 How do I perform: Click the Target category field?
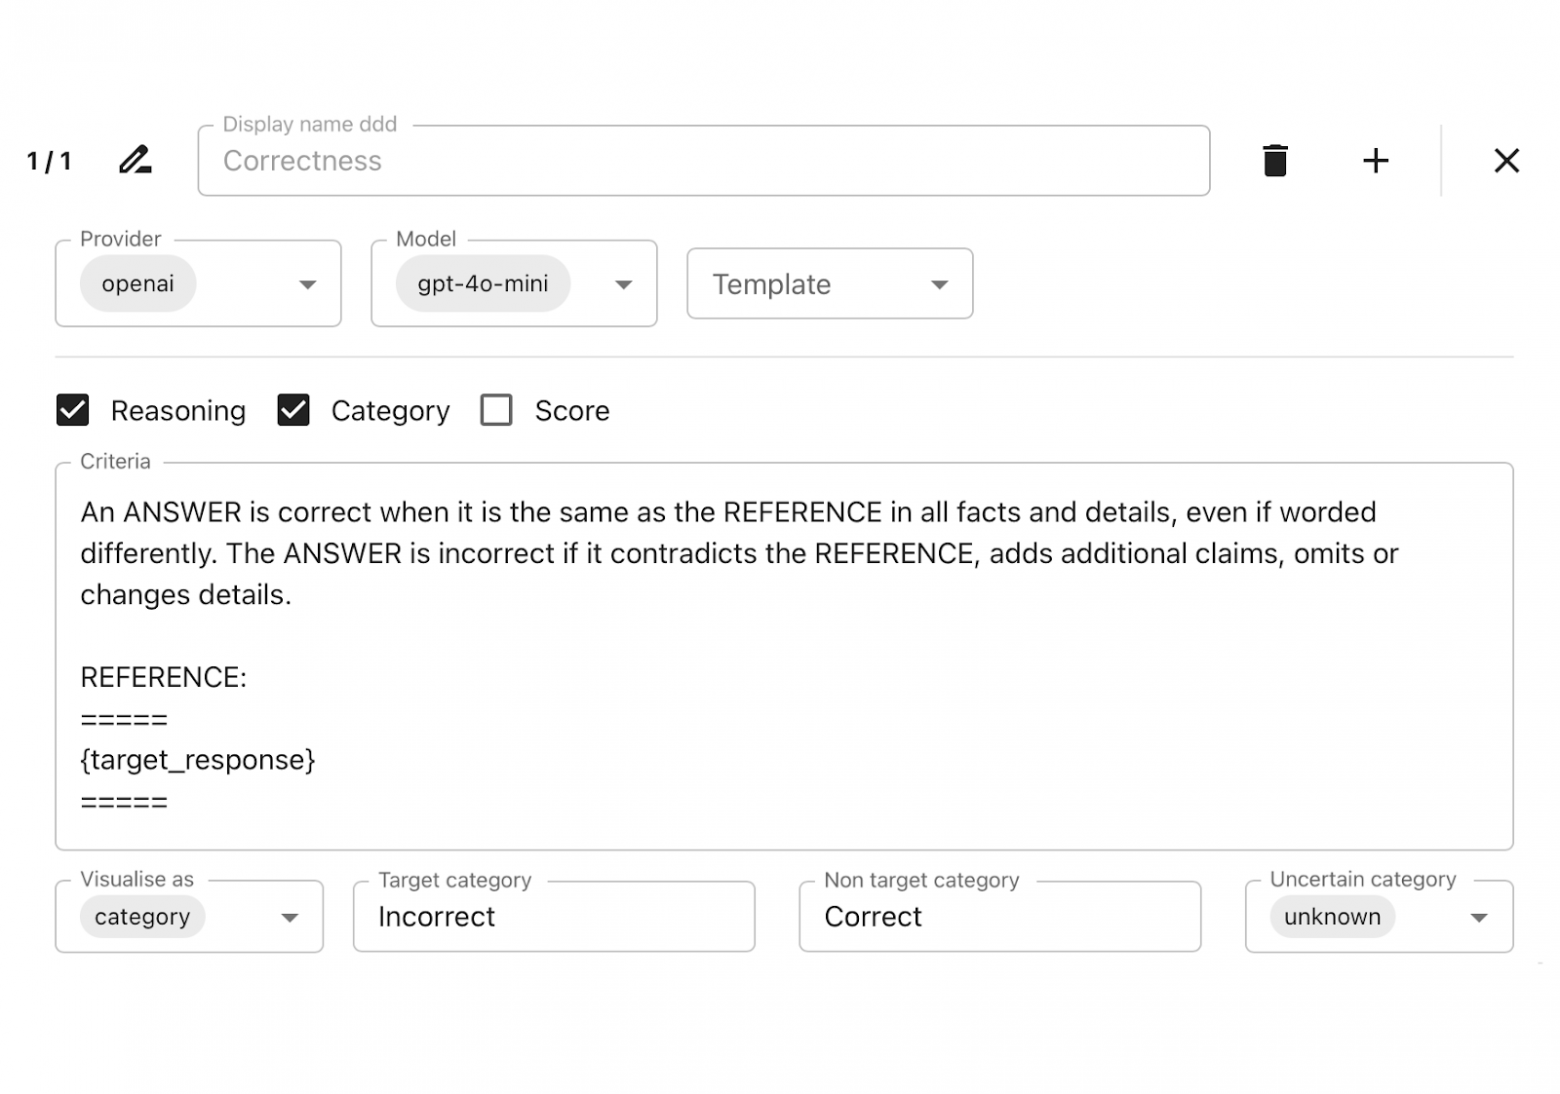(x=553, y=917)
